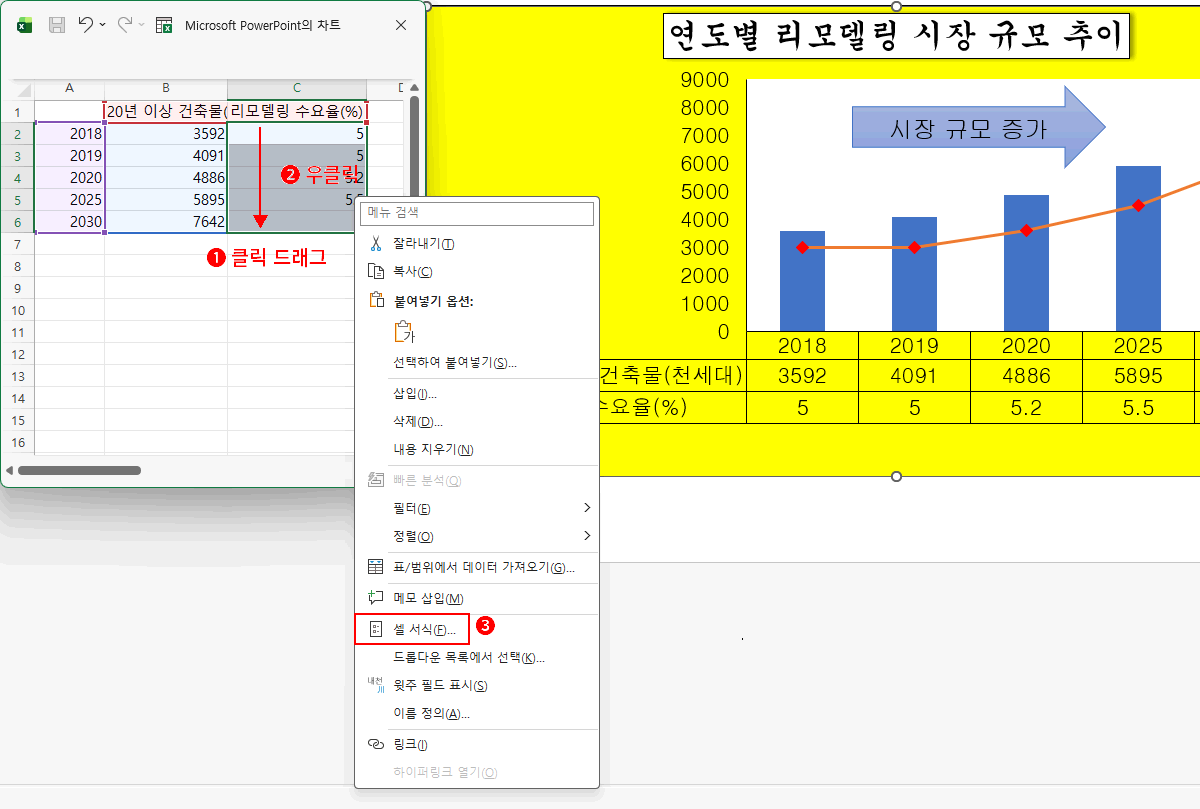Undo the last action with the Undo icon
The image size is (1200, 809).
86,23
